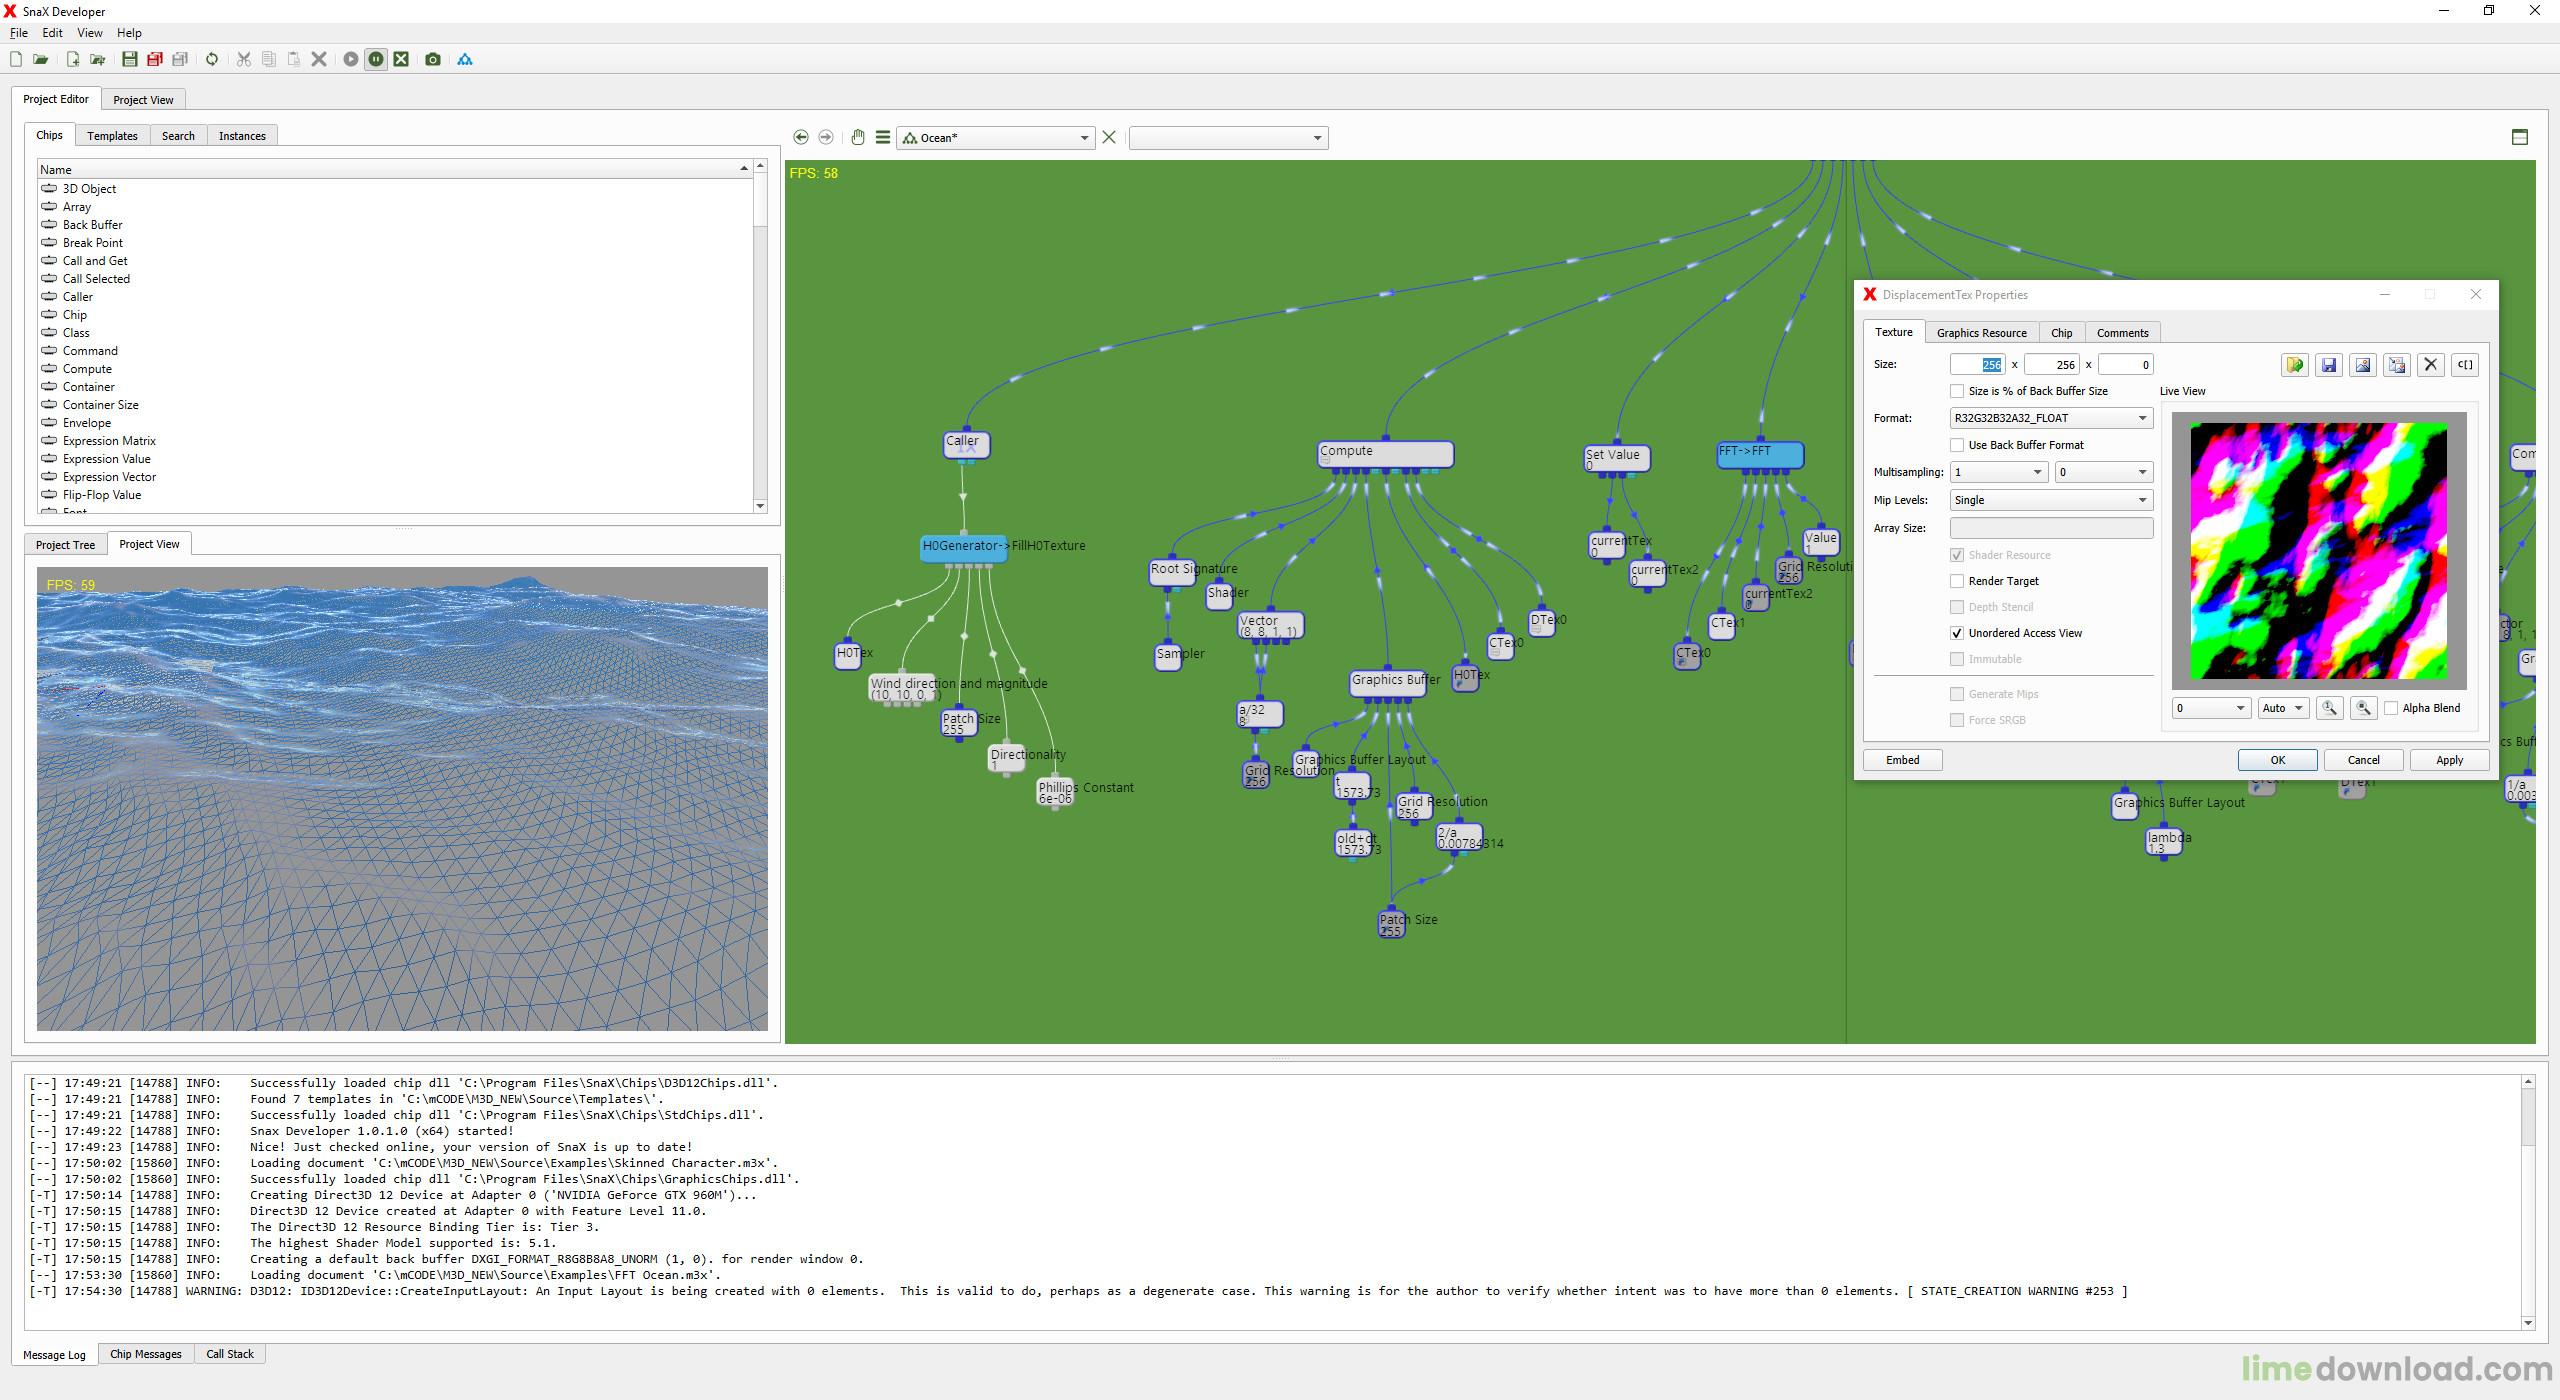This screenshot has width=2560, height=1400.
Task: Click the back arrow above graph
Action: coord(801,137)
